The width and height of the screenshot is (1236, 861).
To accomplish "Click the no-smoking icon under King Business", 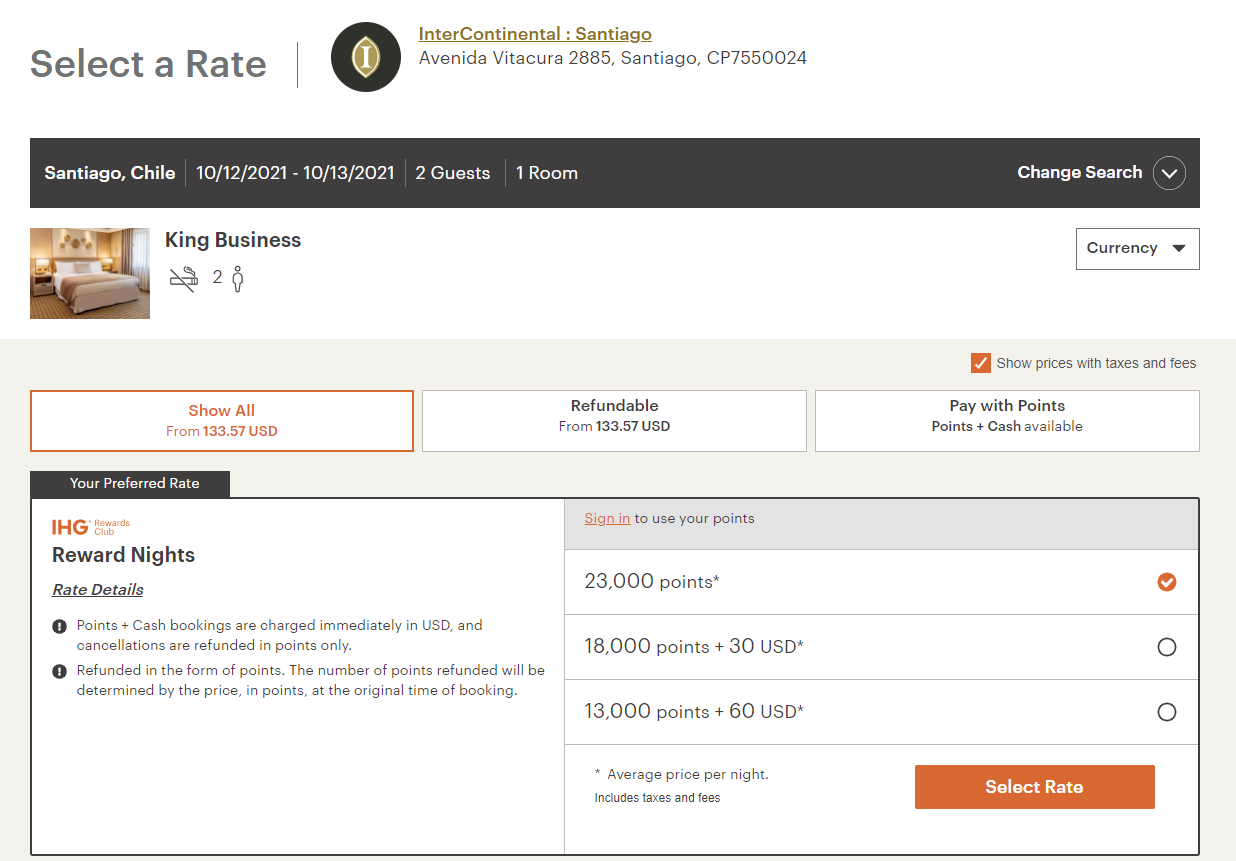I will tap(184, 278).
